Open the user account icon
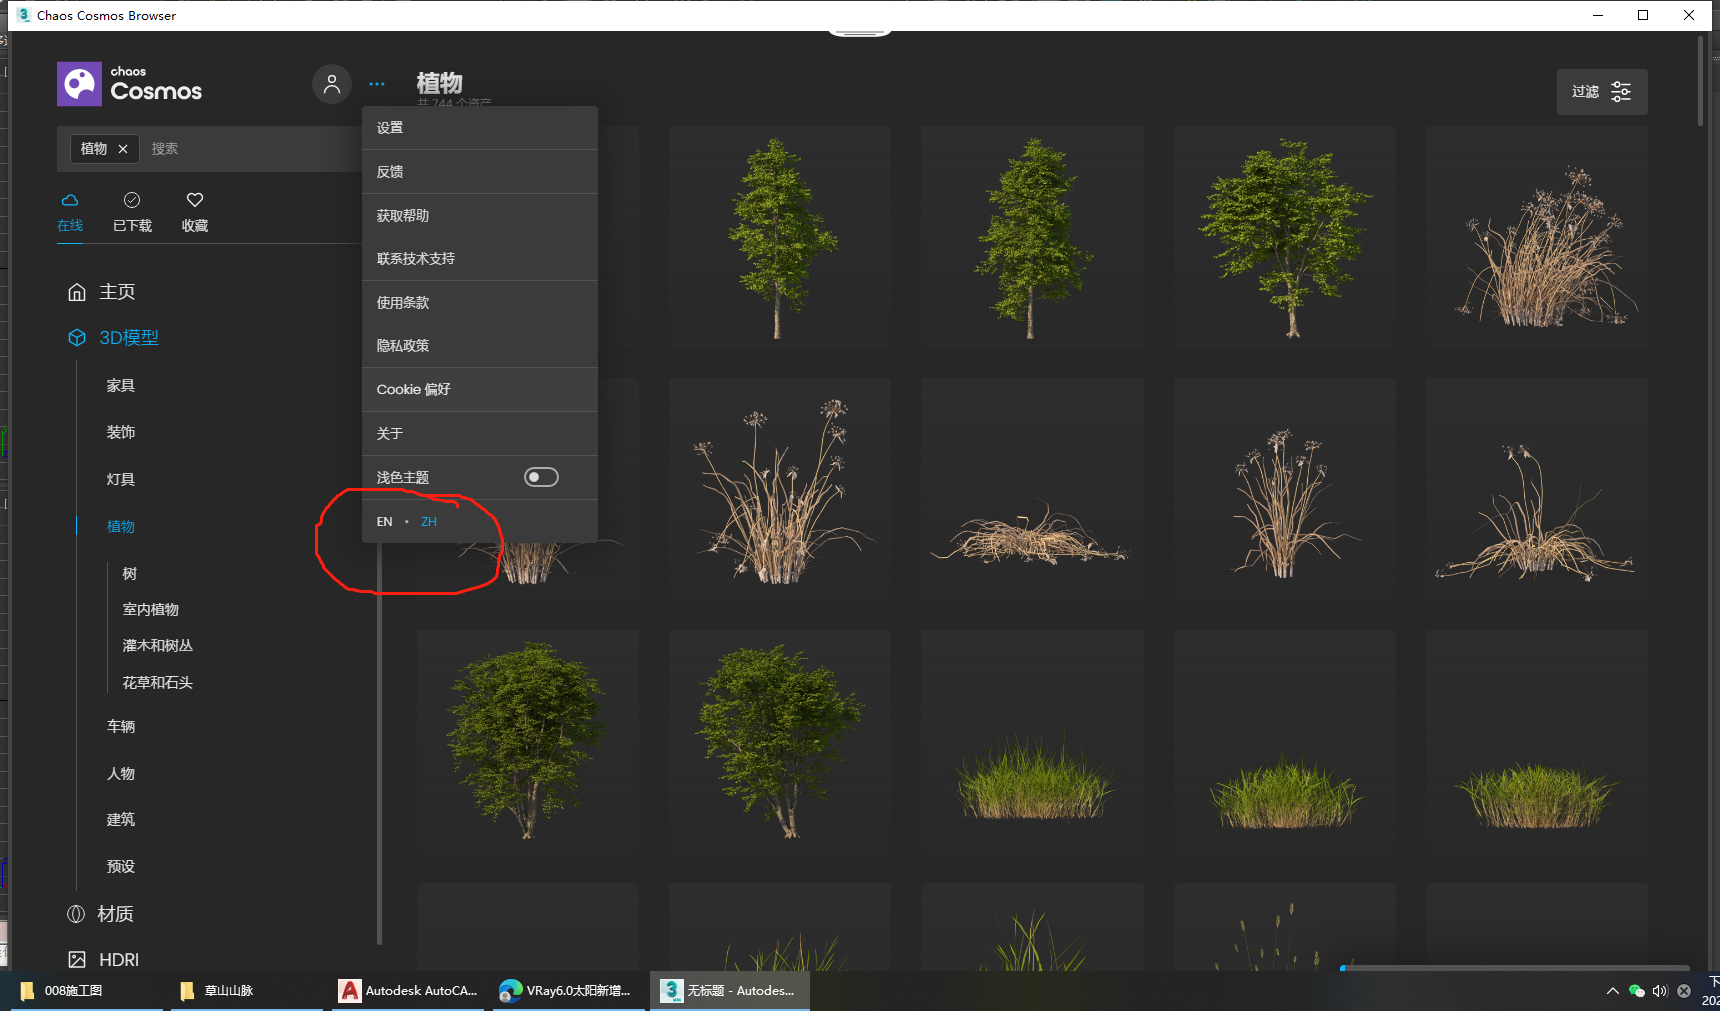Screen dimensions: 1720x1011 (332, 84)
